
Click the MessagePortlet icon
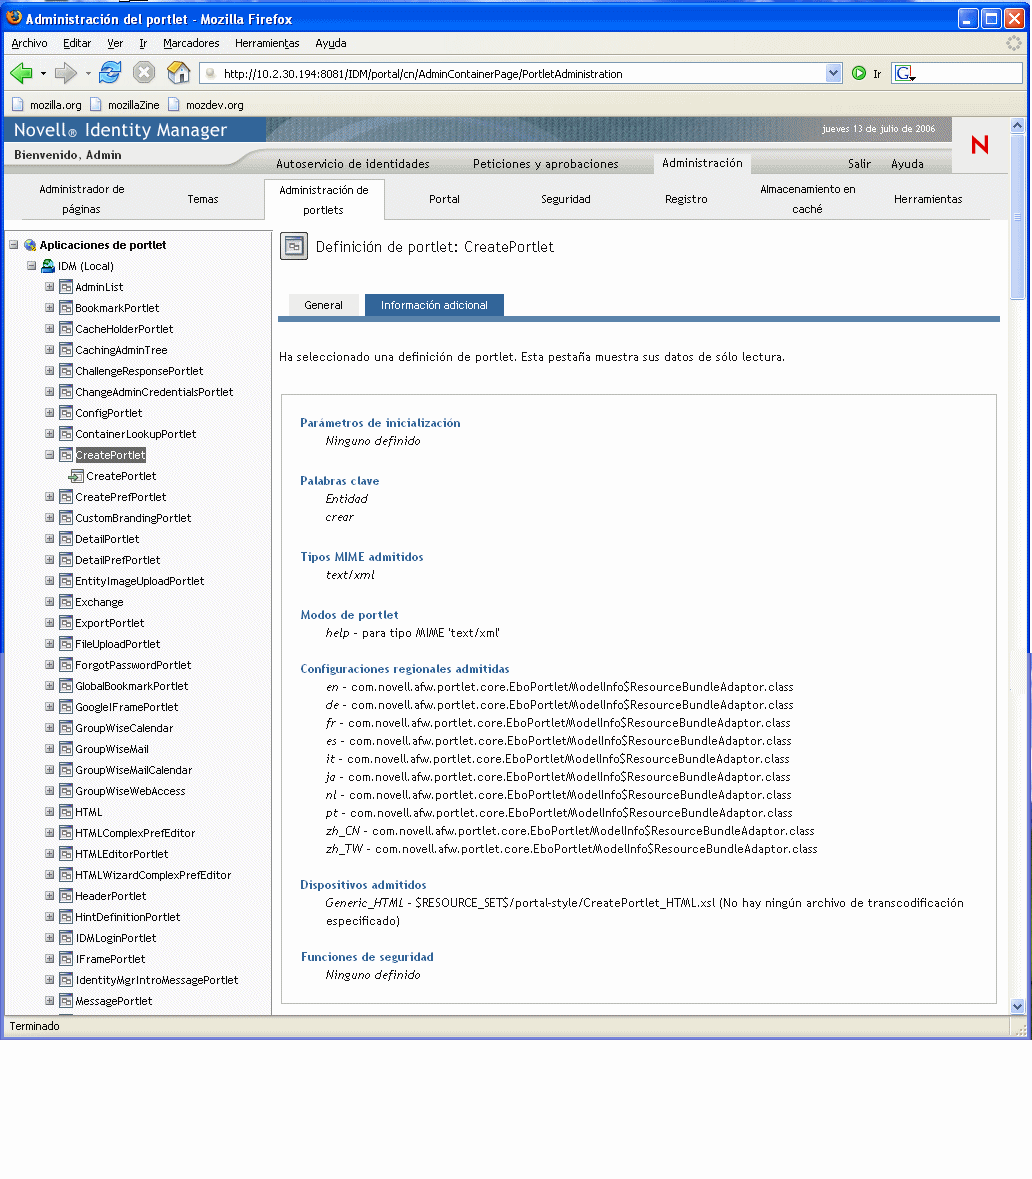[x=66, y=1002]
